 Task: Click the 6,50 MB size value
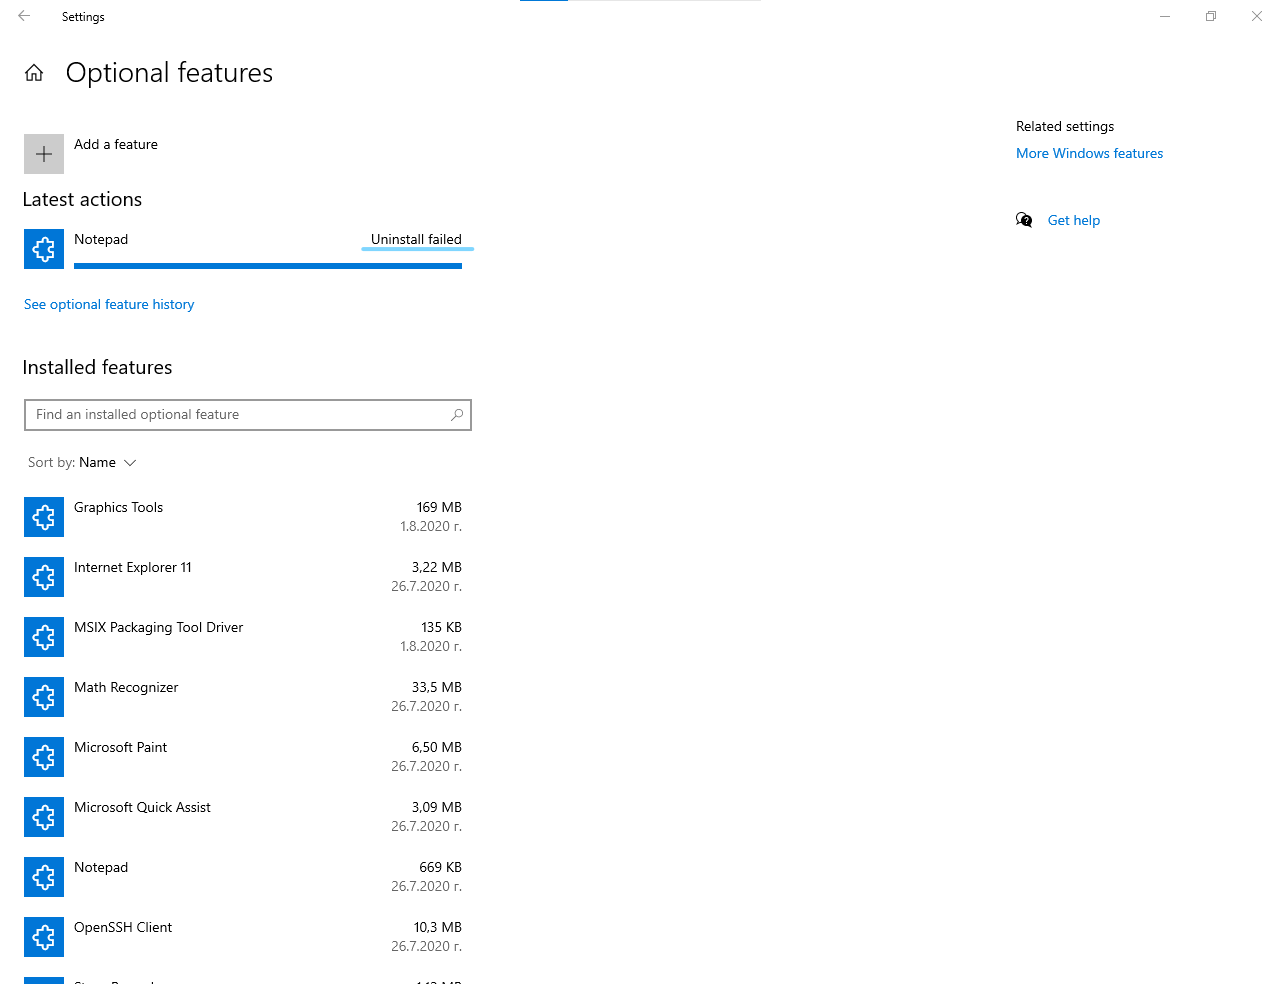click(x=436, y=747)
